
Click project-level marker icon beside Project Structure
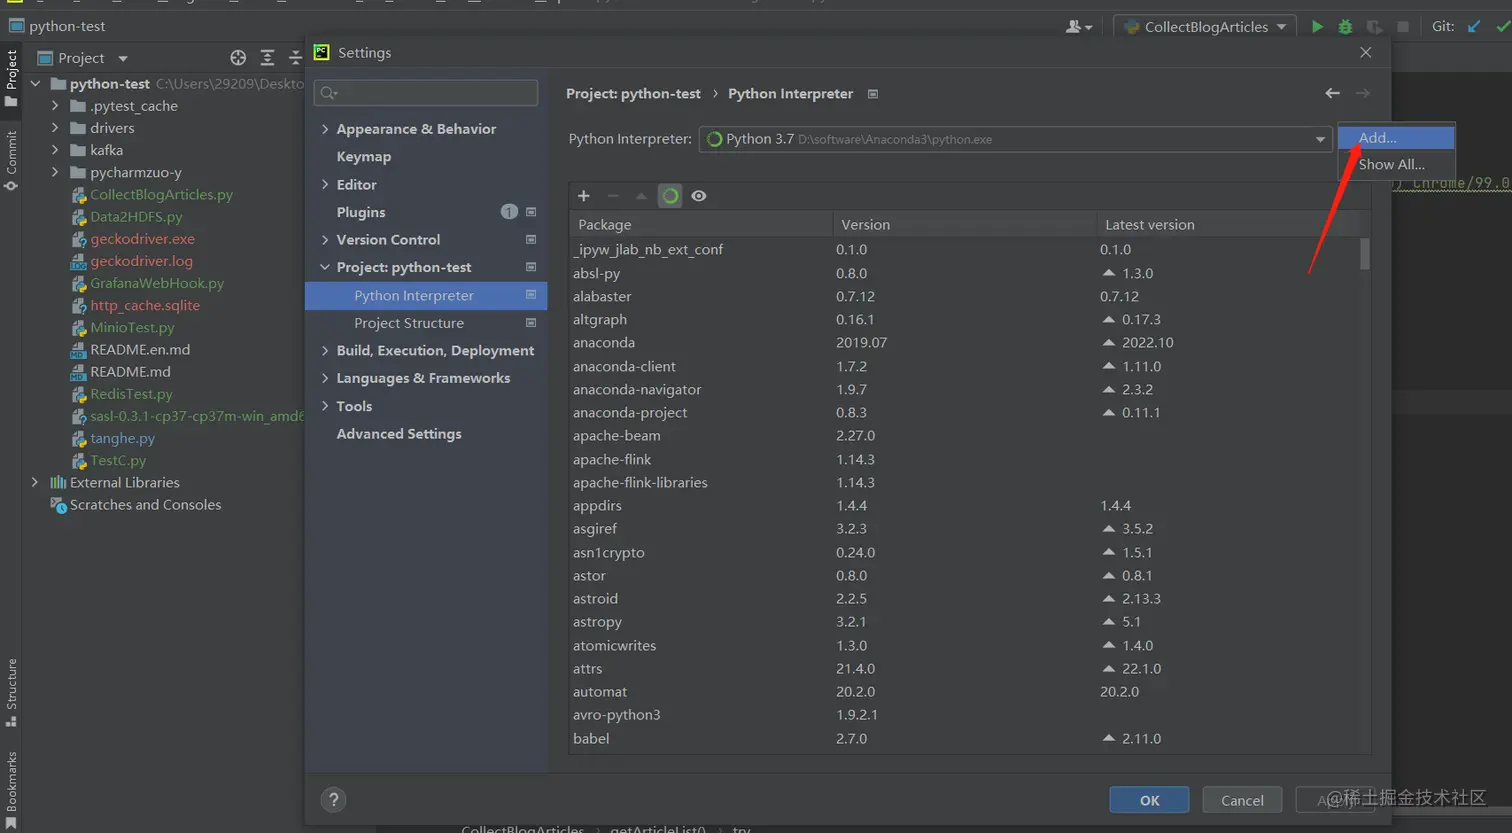tap(531, 323)
